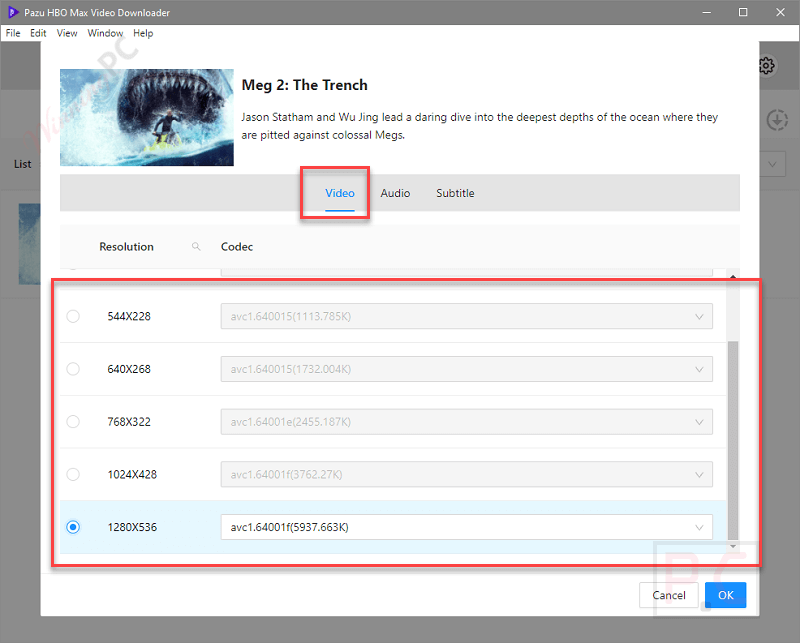Open the download queue icon

pos(777,120)
